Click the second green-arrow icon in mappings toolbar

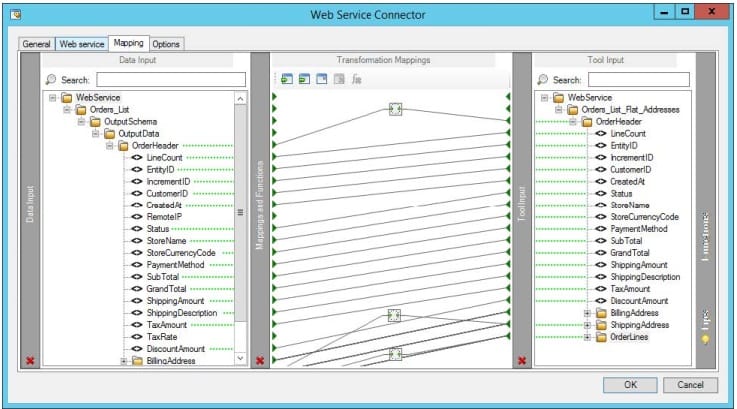point(304,79)
